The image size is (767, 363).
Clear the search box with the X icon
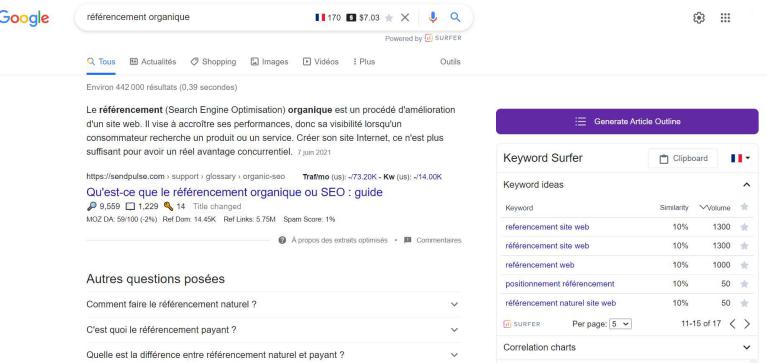(405, 18)
